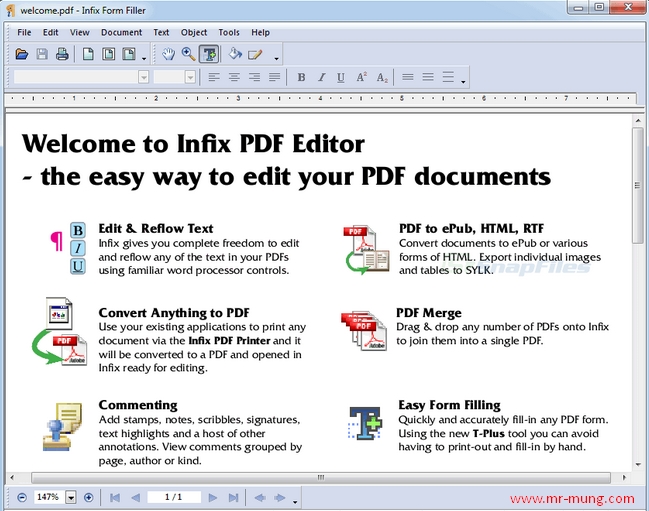Open the Document menu
649x511 pixels.
click(x=121, y=32)
